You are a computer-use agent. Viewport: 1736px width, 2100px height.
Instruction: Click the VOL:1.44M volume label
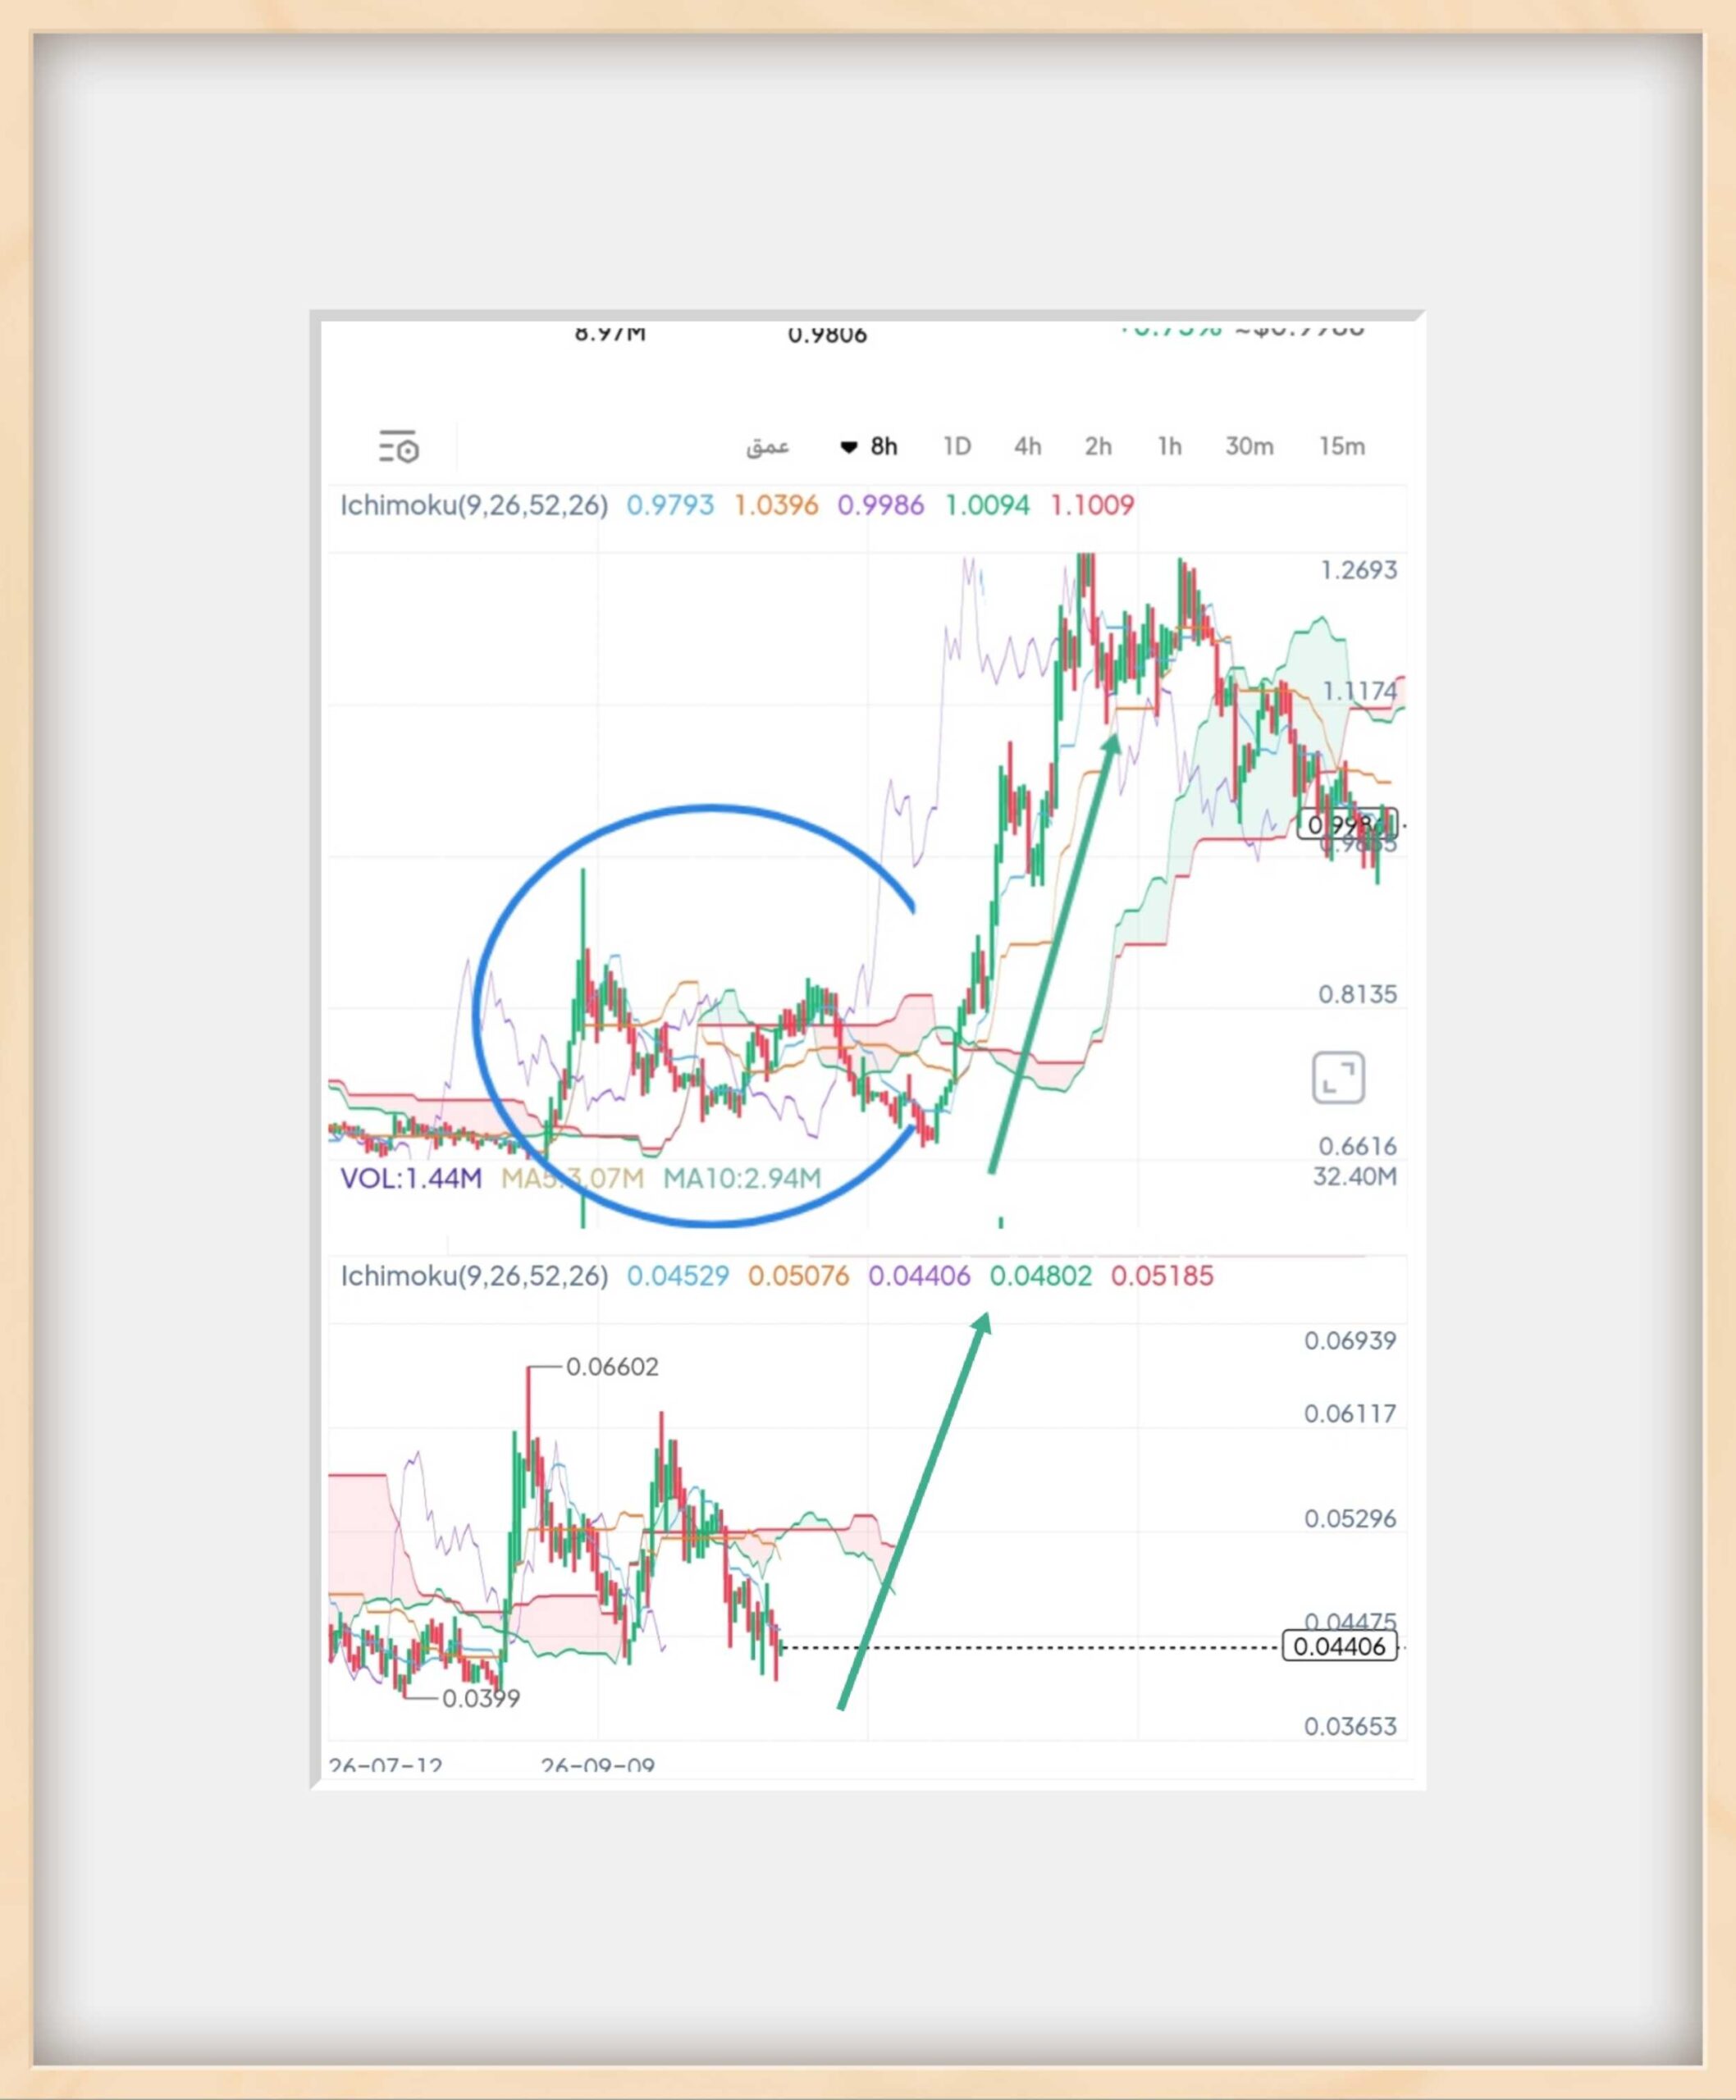pyautogui.click(x=411, y=1178)
